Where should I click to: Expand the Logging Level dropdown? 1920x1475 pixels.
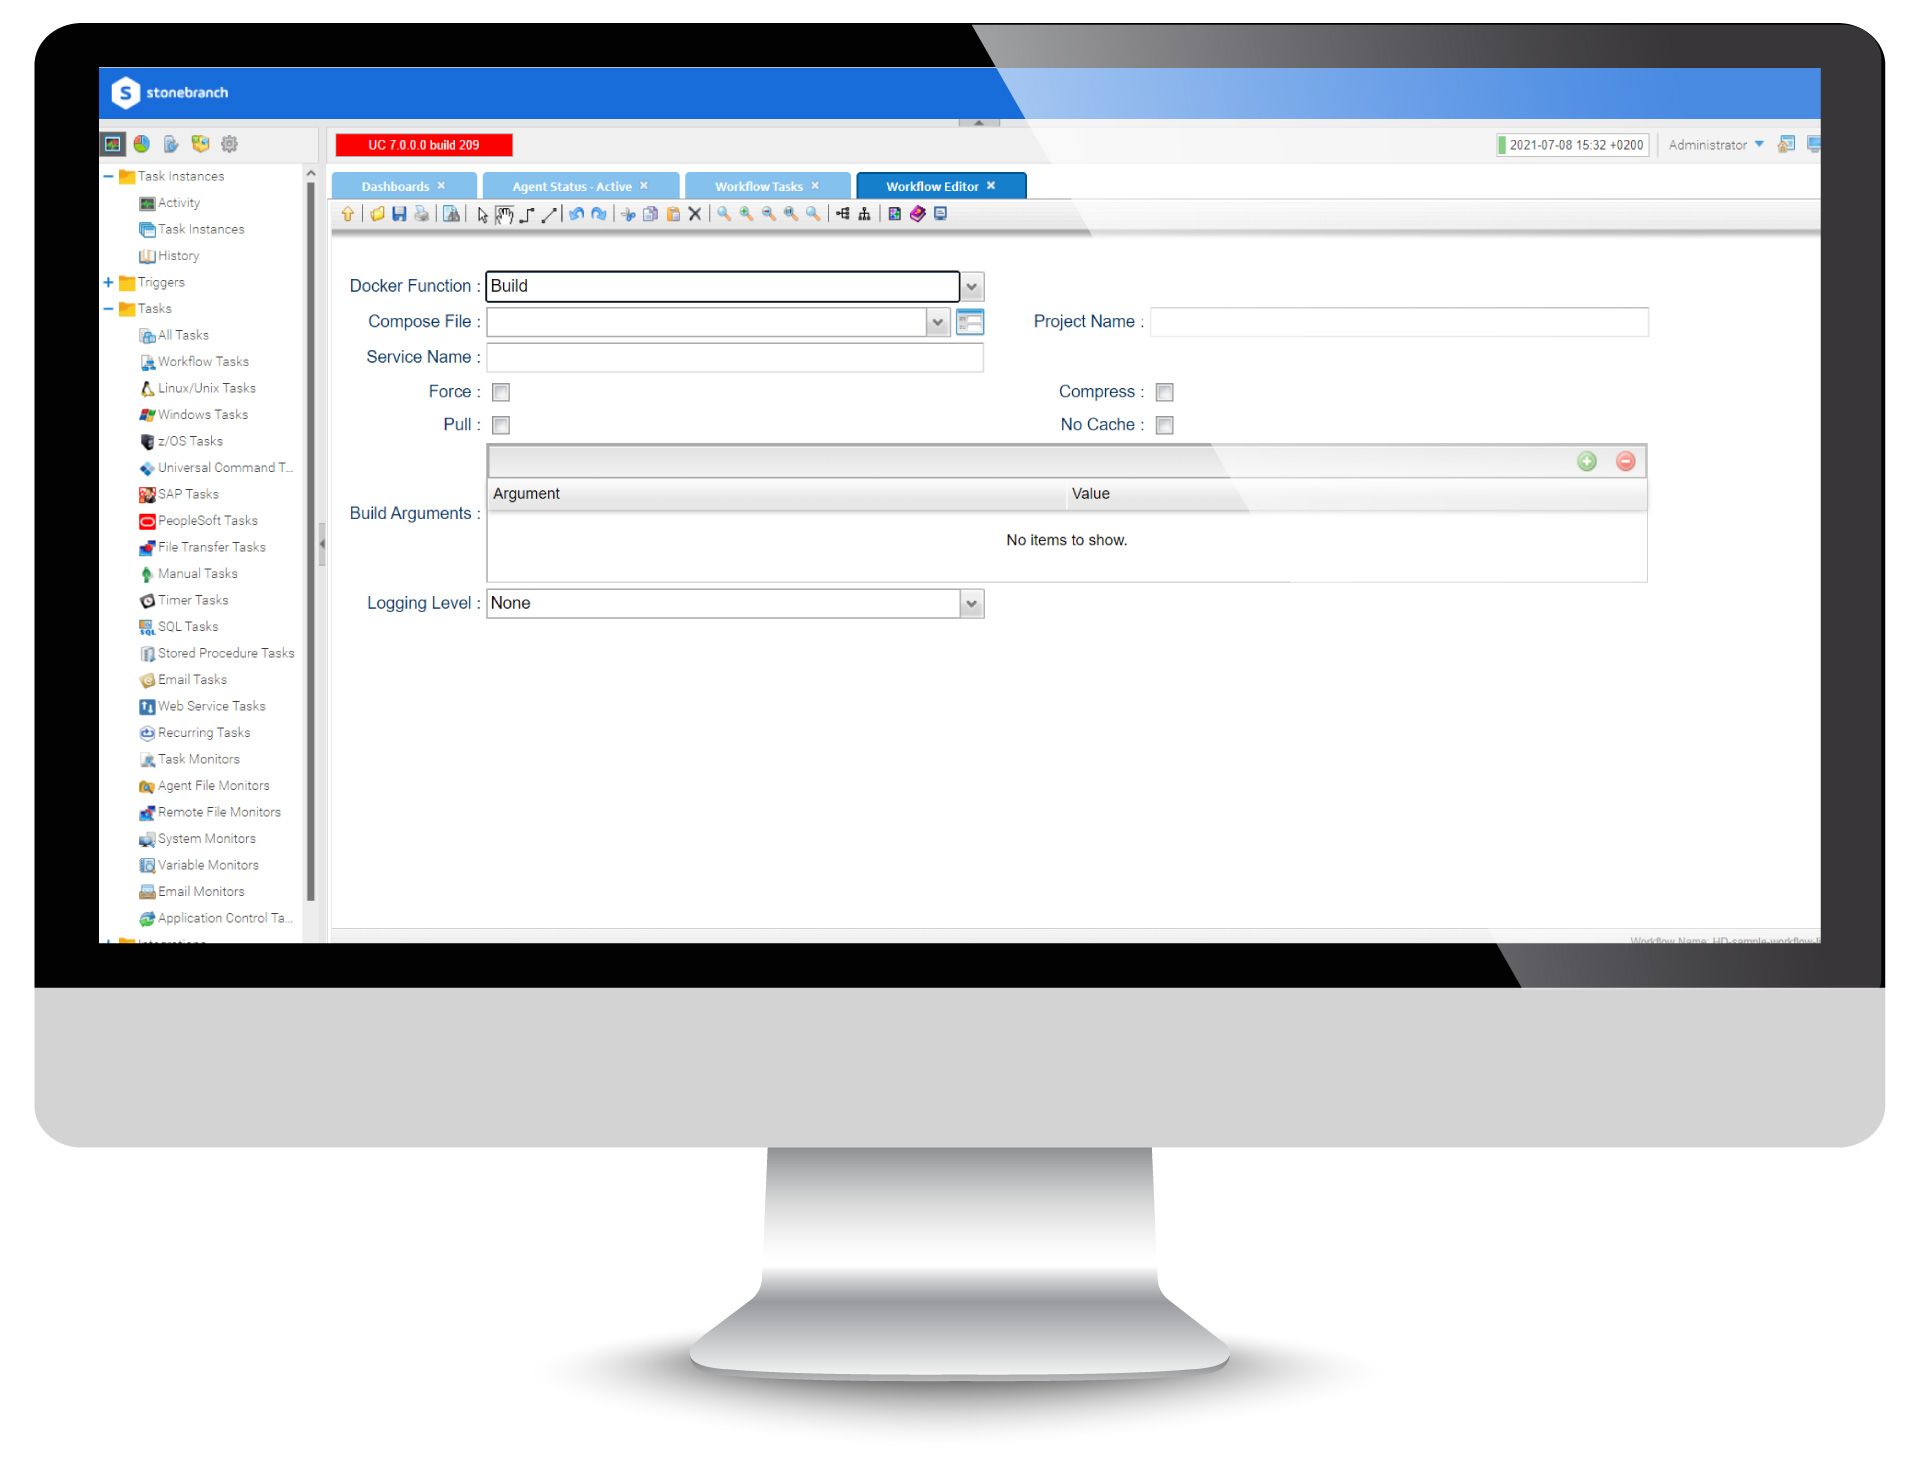click(973, 604)
